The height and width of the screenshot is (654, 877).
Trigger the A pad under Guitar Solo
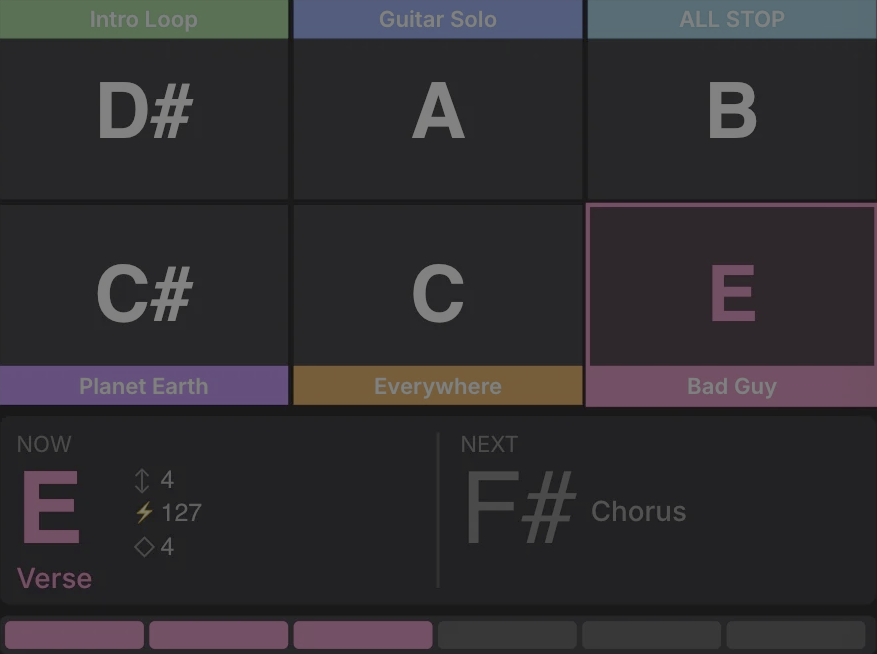pyautogui.click(x=438, y=112)
